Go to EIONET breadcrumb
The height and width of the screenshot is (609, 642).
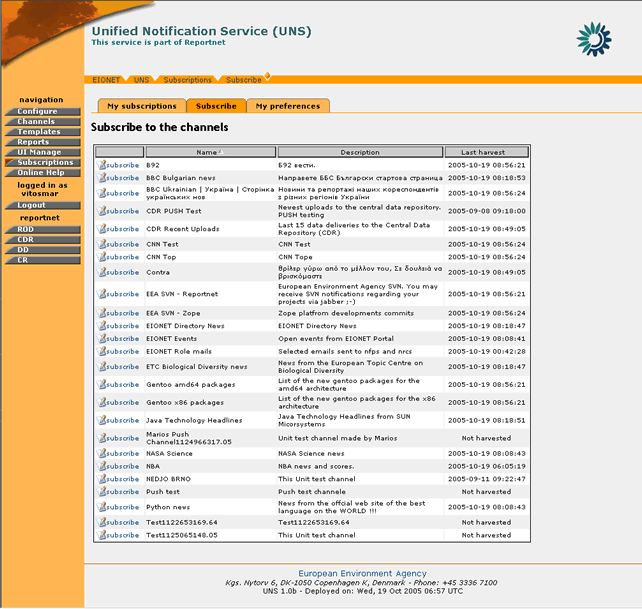click(106, 80)
